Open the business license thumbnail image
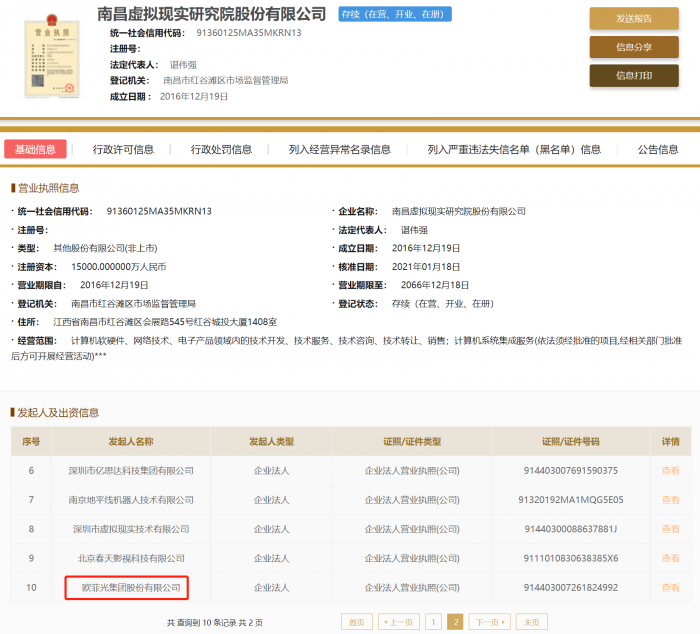Screen dimensions: 700x634 point(52,56)
